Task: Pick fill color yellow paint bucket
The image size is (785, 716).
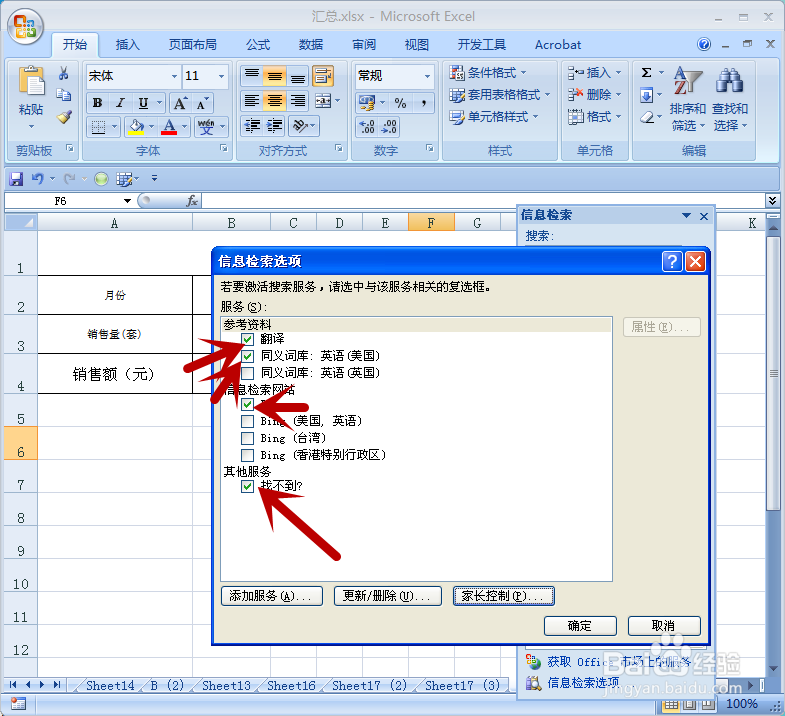Action: 136,127
